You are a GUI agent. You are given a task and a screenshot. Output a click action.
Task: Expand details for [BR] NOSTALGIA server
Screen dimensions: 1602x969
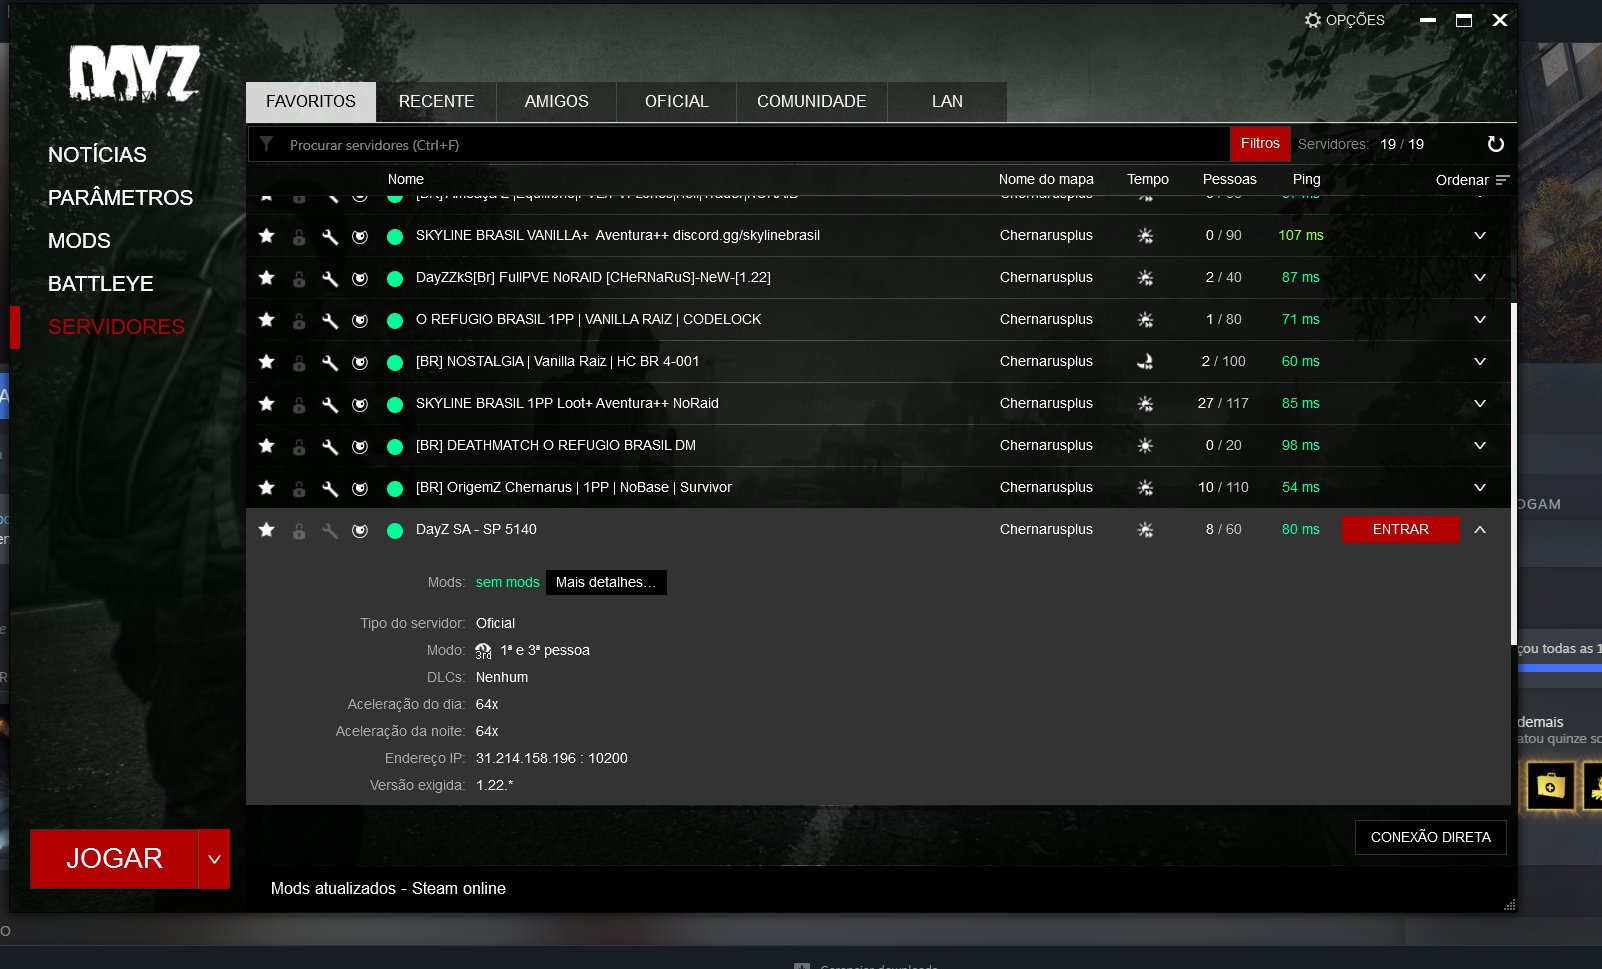[1480, 362]
